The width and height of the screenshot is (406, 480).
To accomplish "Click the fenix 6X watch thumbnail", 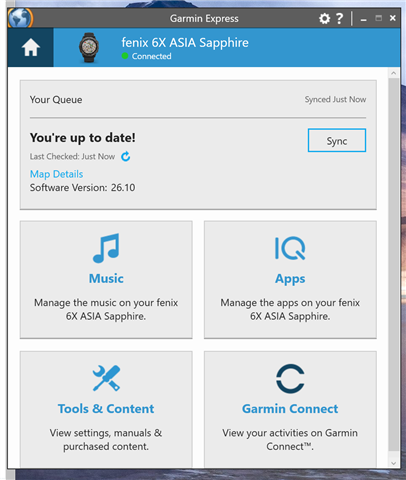I will coord(89,47).
